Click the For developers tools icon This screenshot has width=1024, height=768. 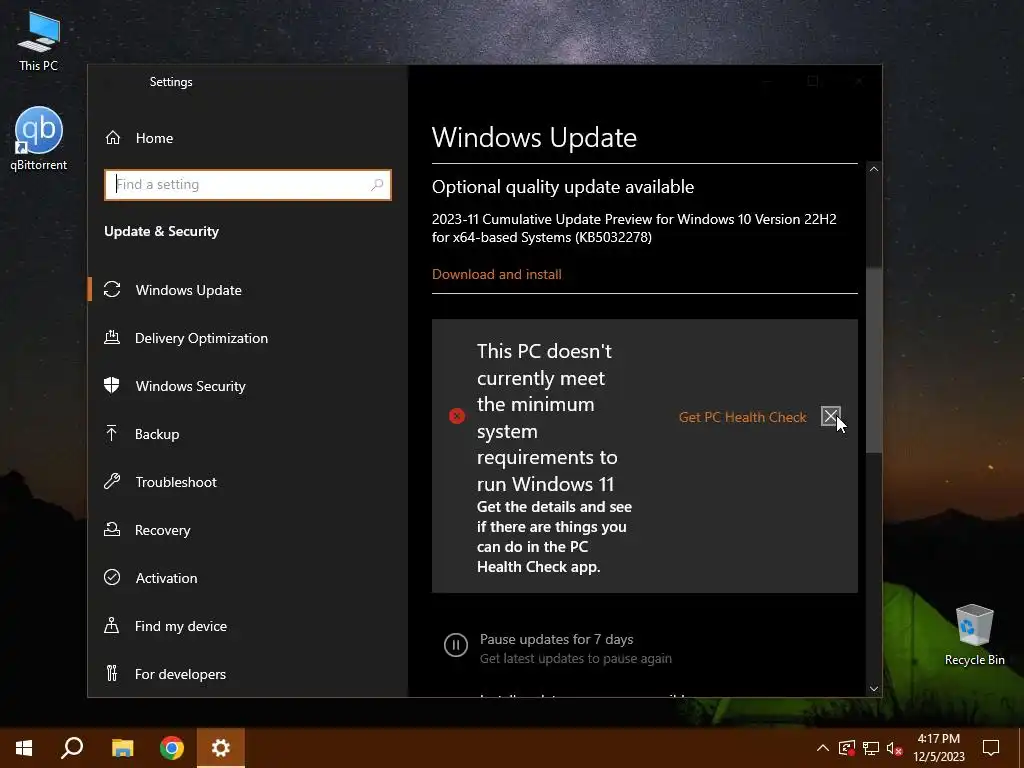coord(112,673)
